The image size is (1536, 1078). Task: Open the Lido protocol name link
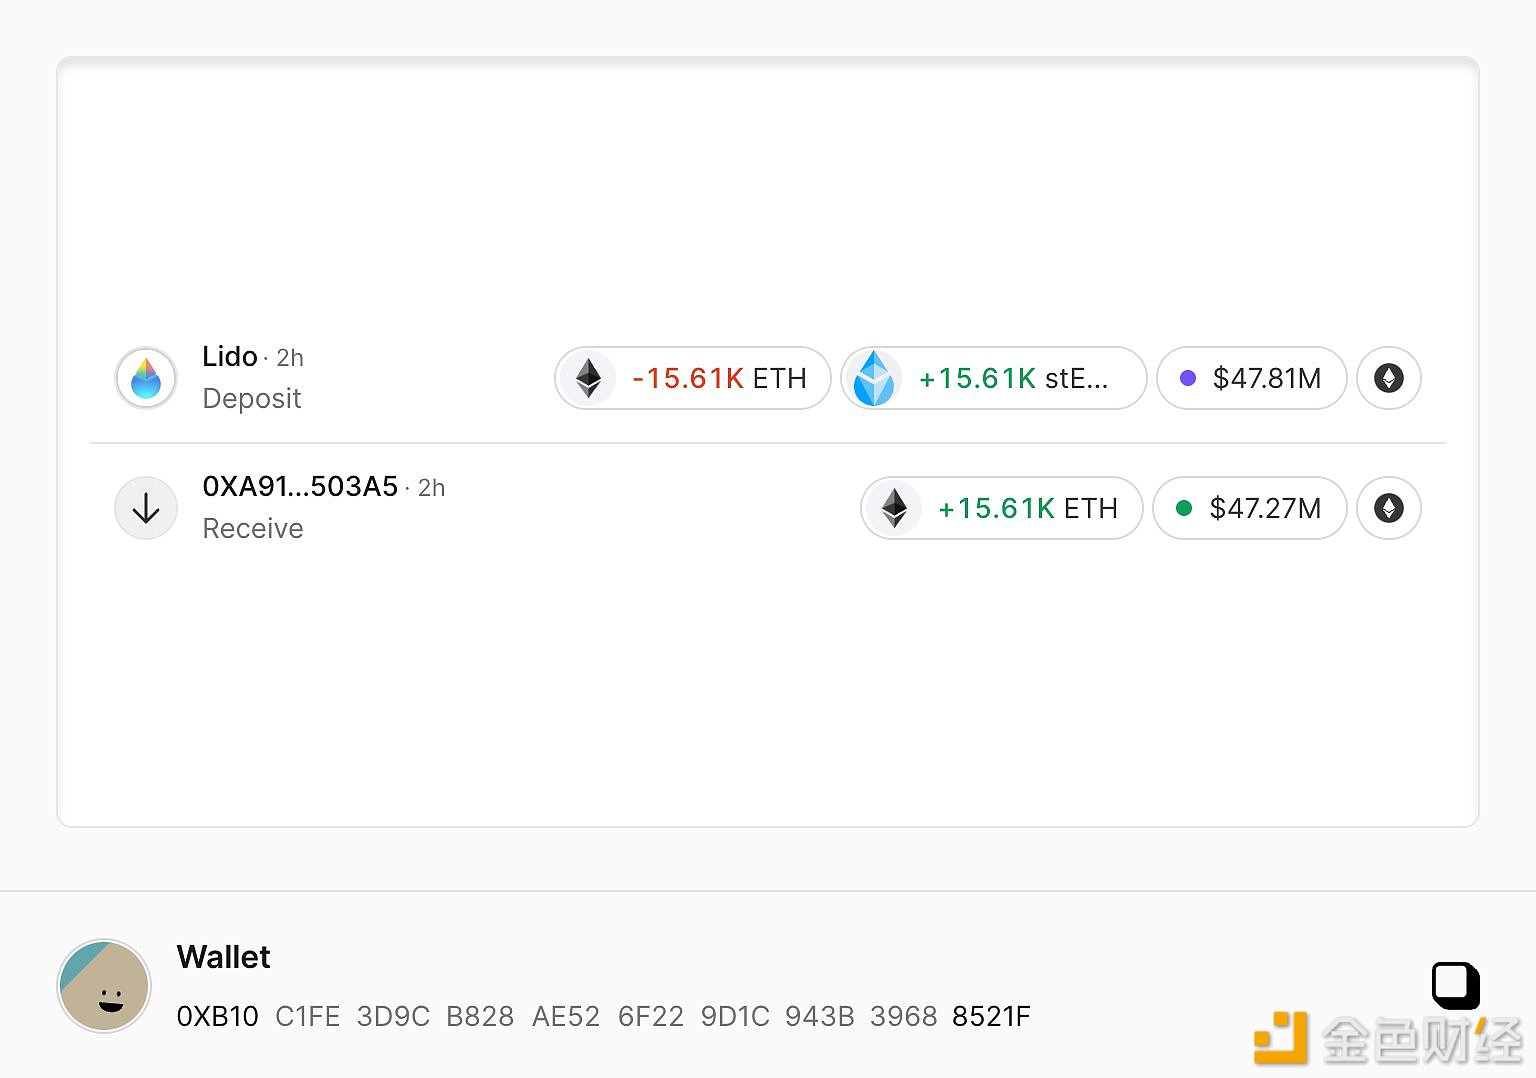[230, 357]
